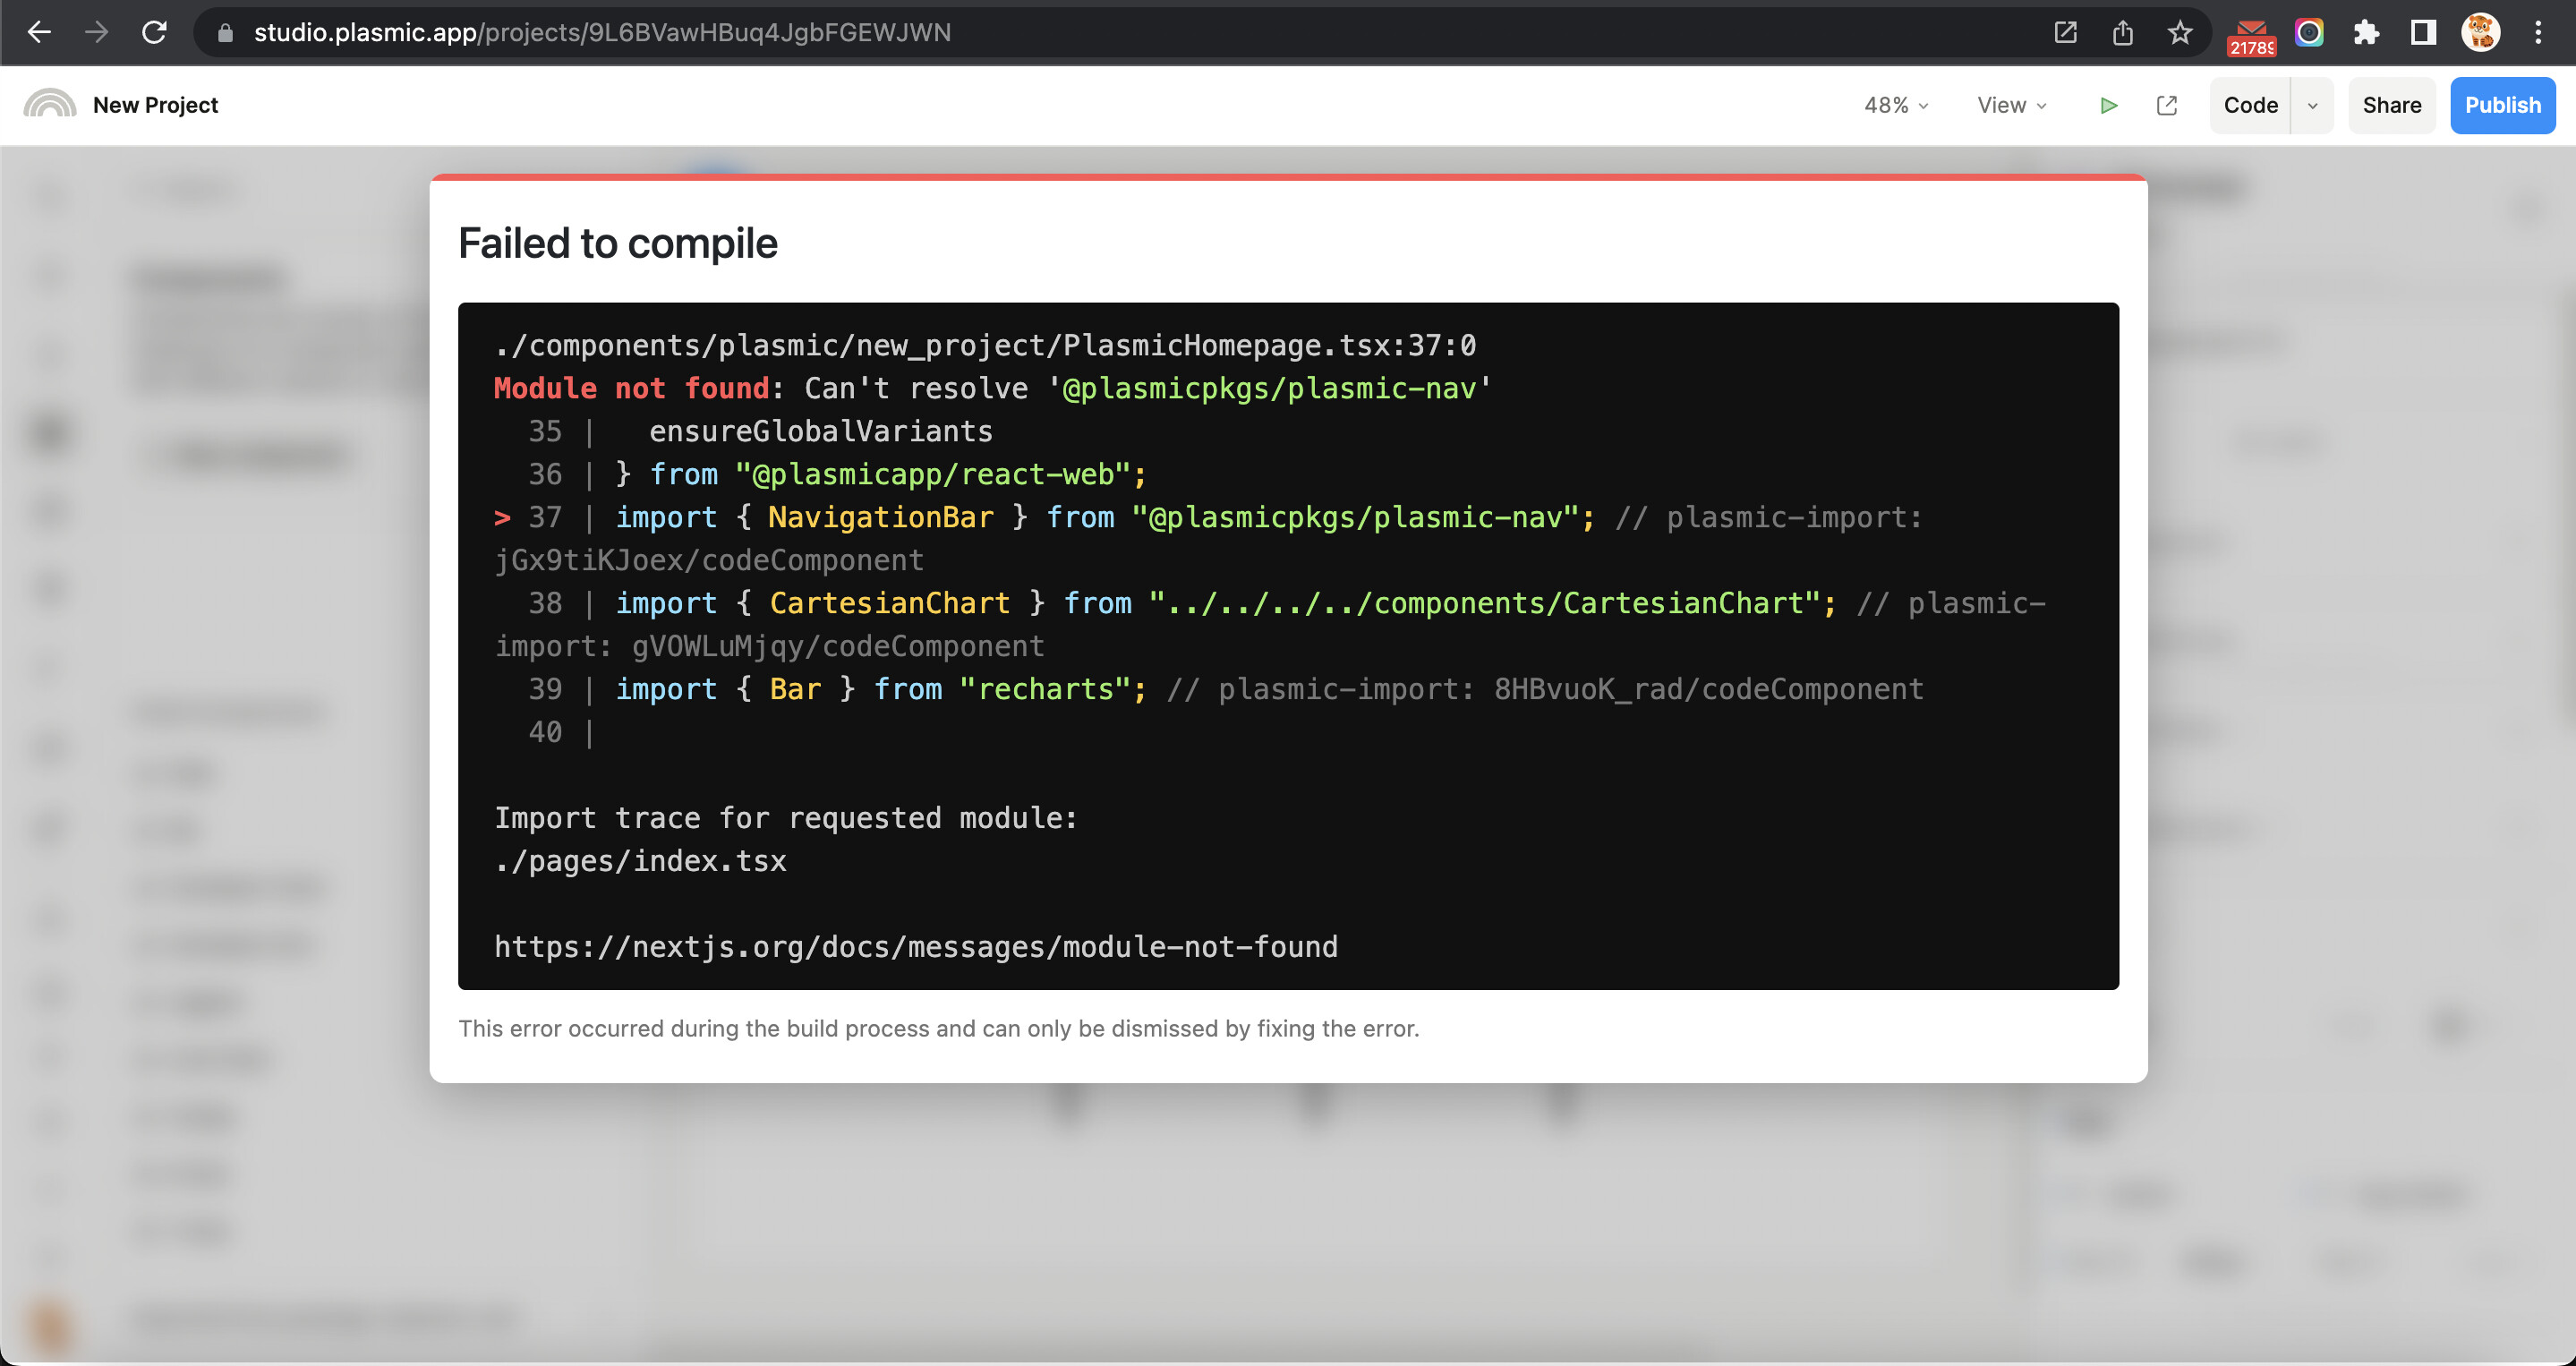Open the View dropdown menu
The height and width of the screenshot is (1366, 2576).
point(2011,105)
